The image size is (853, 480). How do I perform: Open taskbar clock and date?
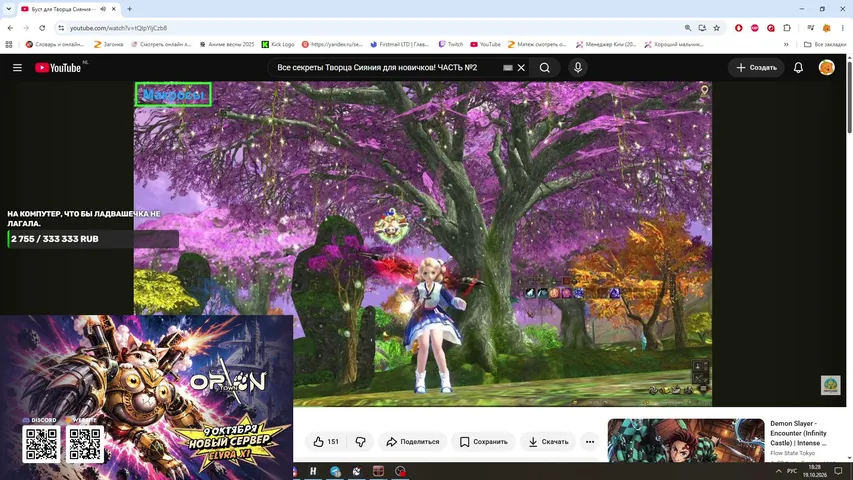814,471
